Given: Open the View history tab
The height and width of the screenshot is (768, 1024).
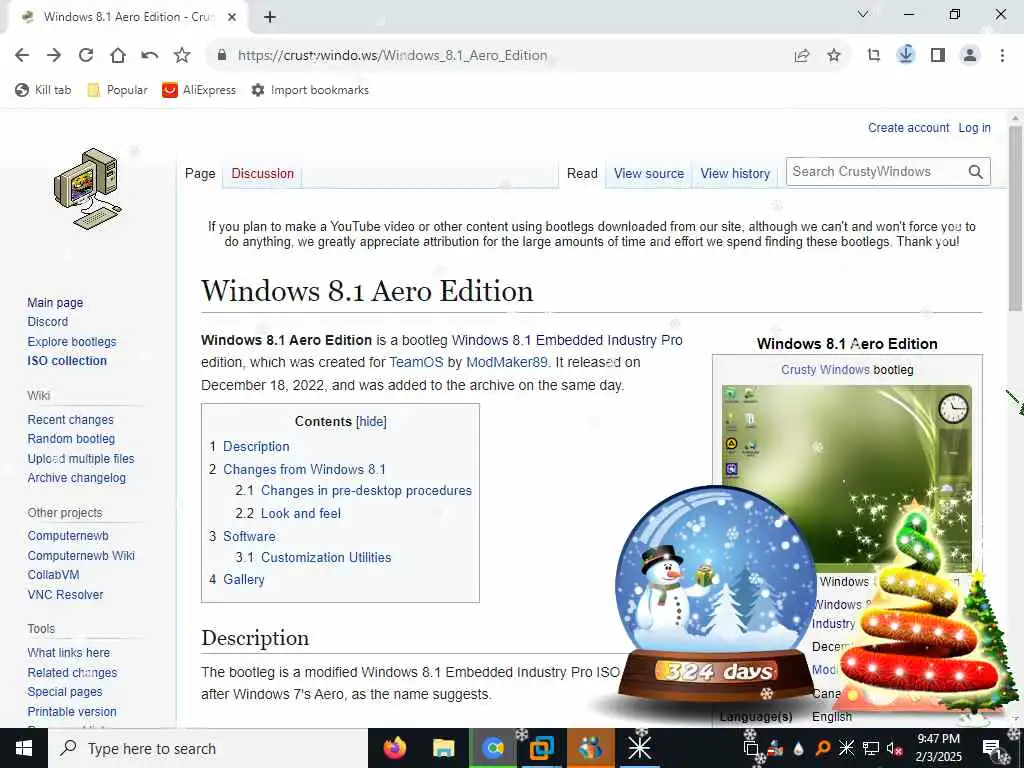Looking at the screenshot, I should point(735,174).
